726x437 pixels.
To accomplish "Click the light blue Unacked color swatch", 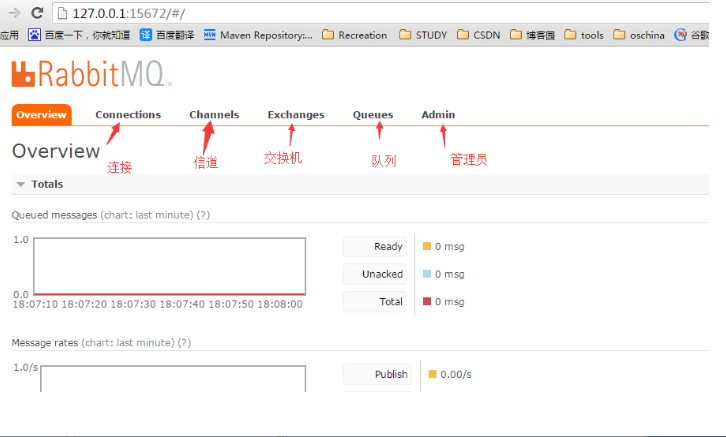I will (427, 274).
